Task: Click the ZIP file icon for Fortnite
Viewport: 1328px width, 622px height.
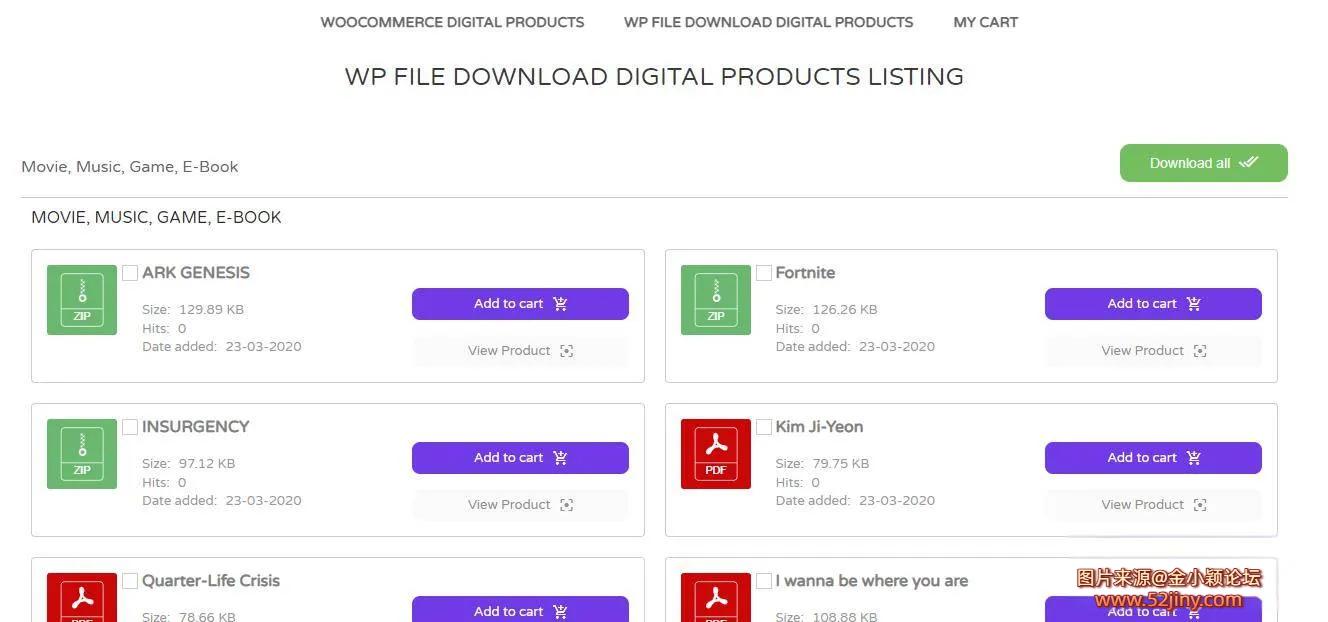Action: click(715, 300)
